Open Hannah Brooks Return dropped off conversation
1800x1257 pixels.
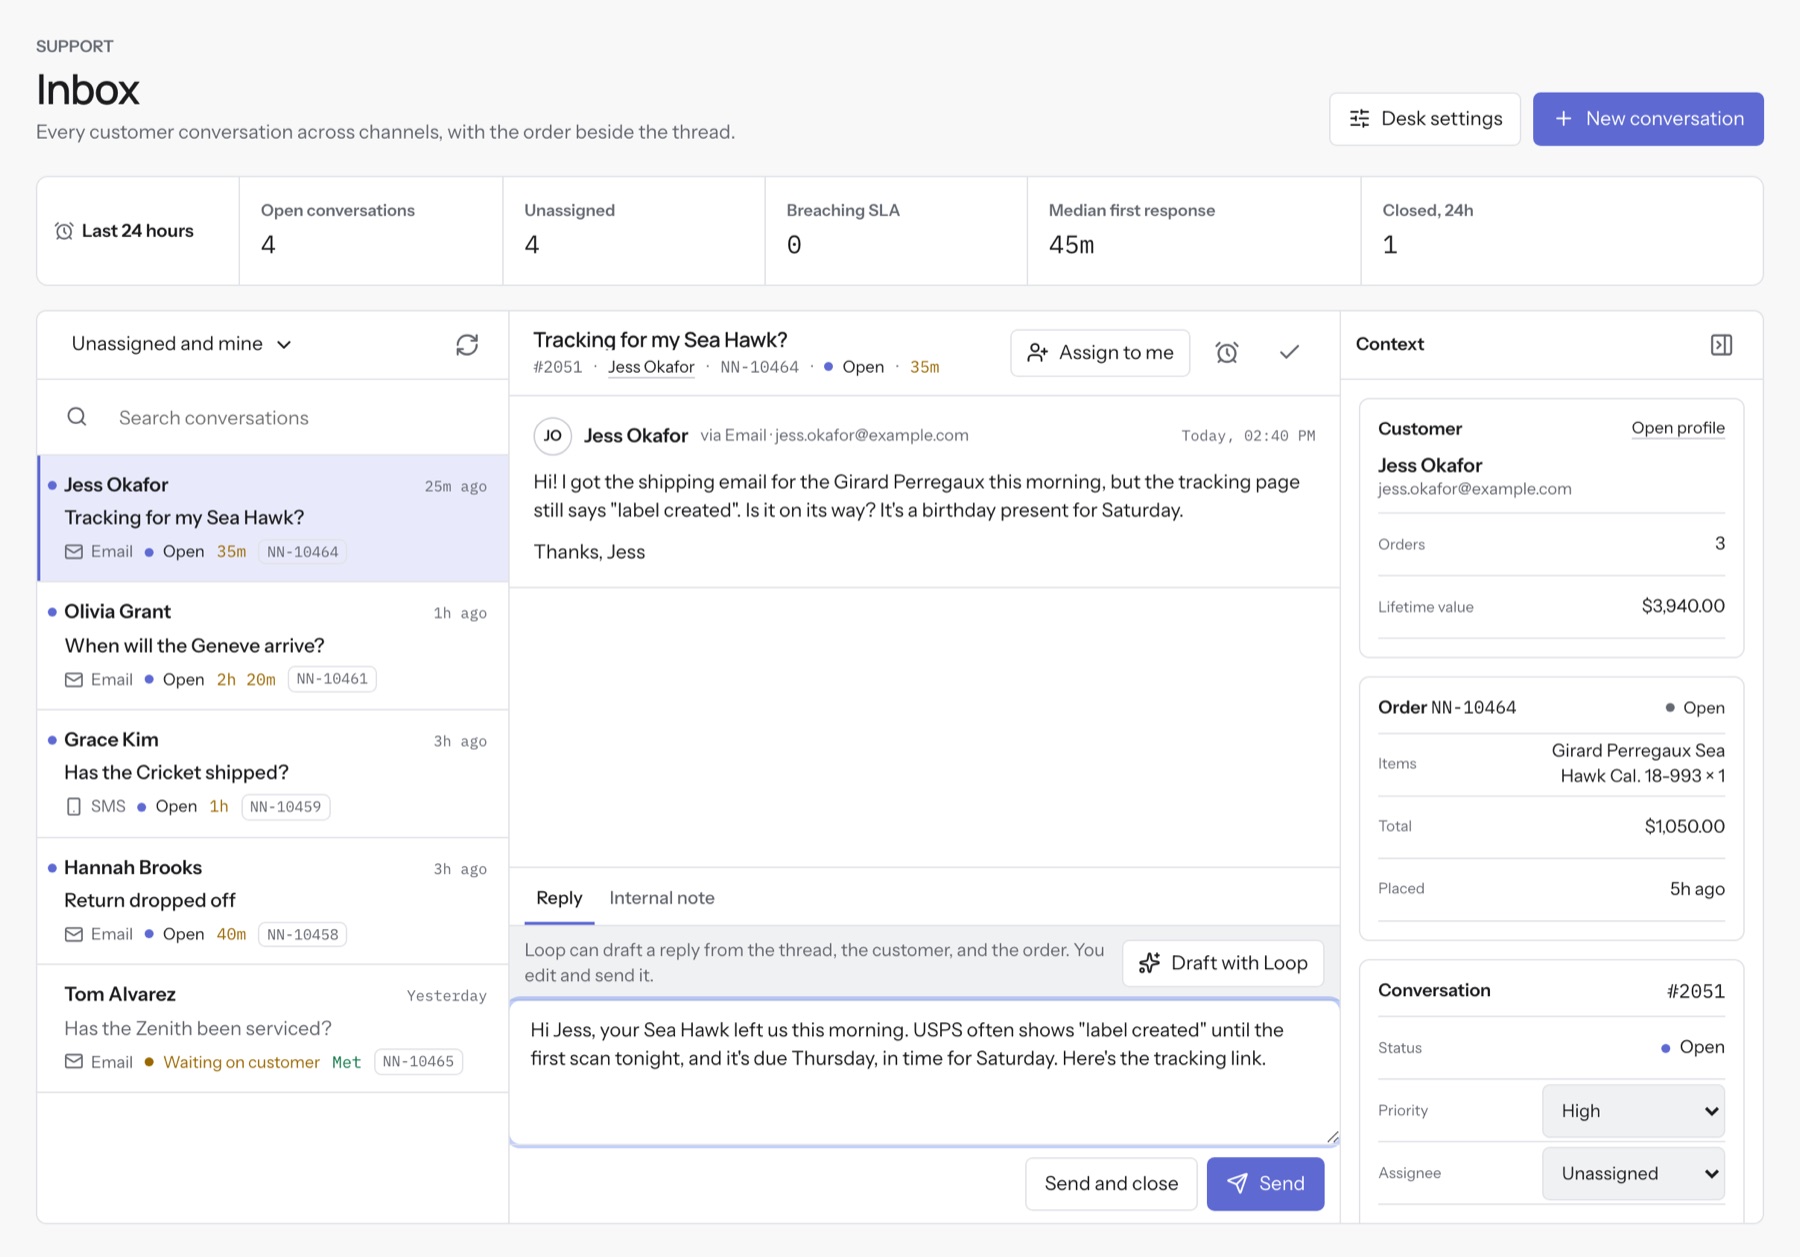(273, 901)
